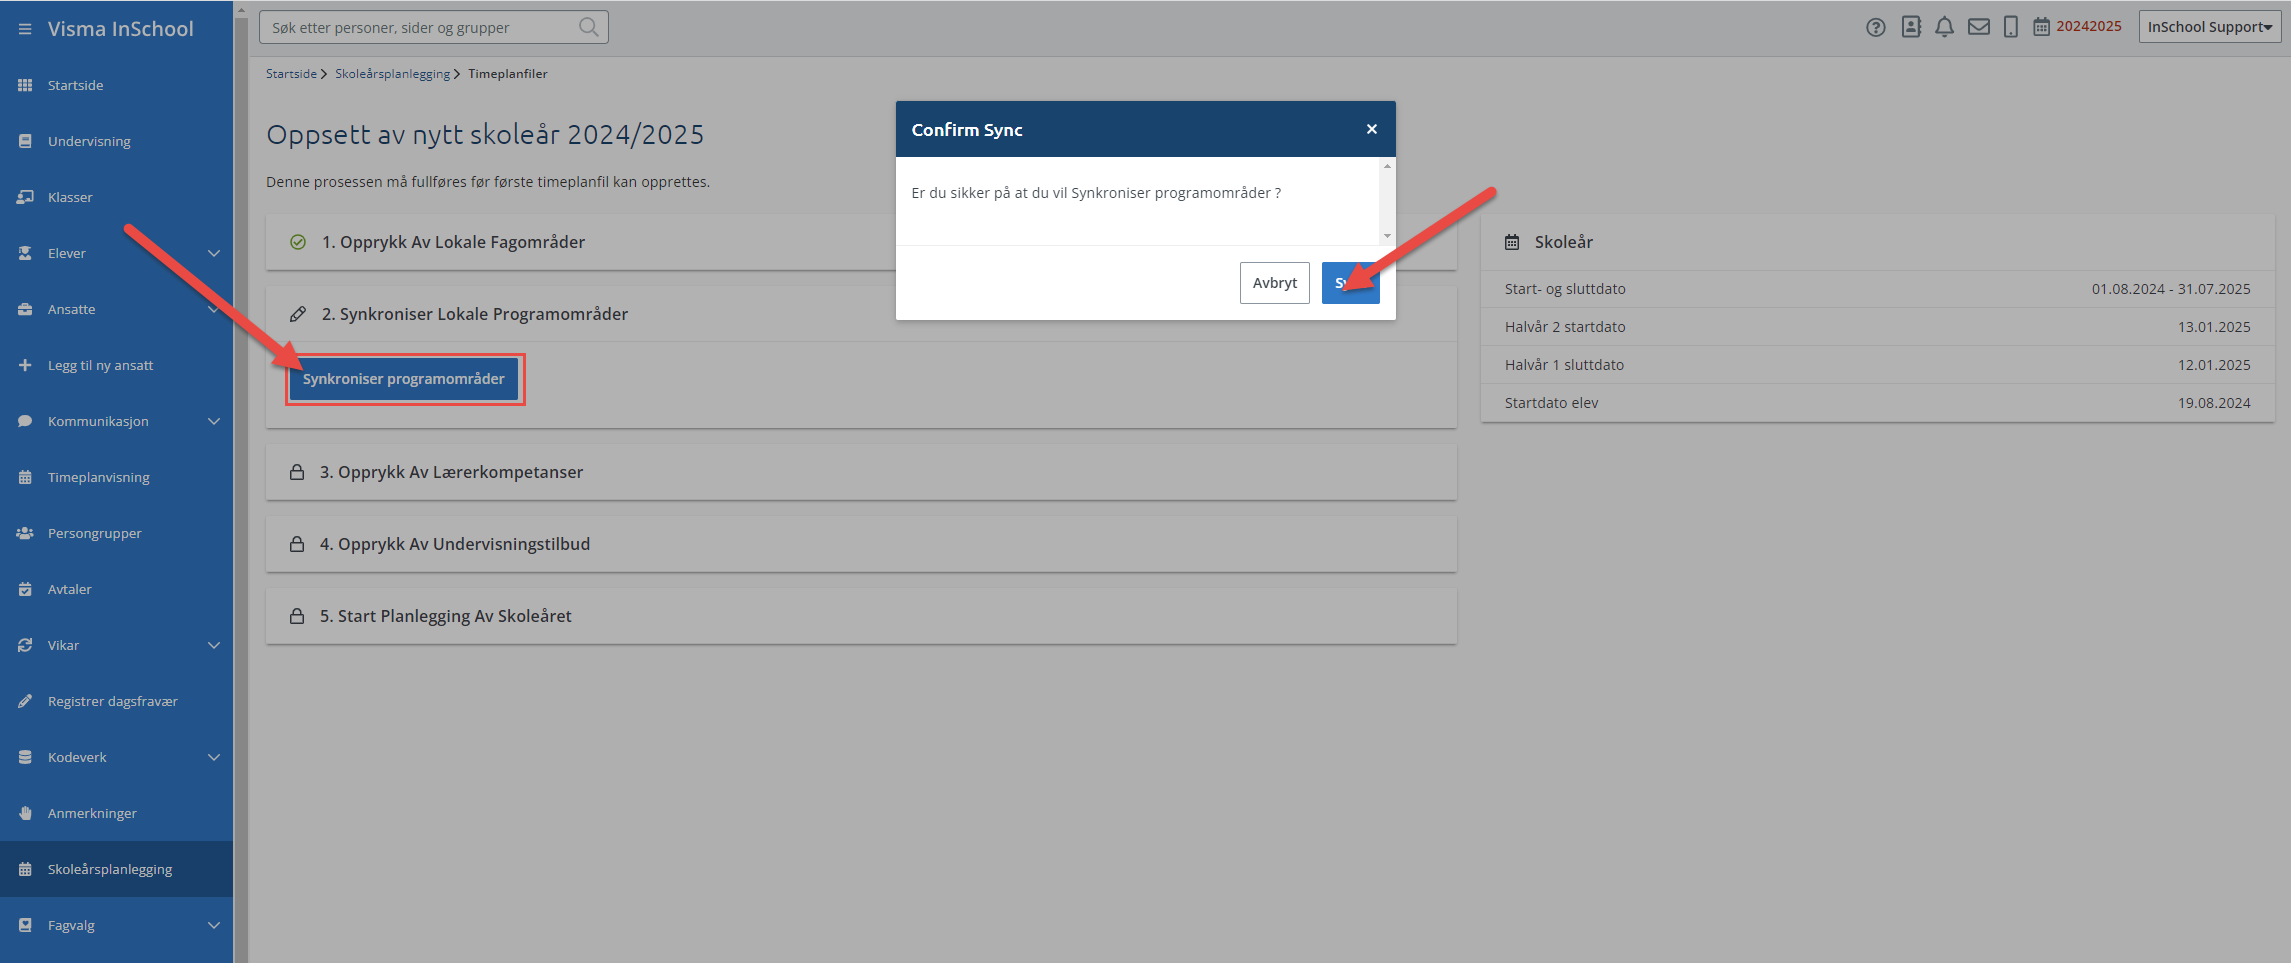Click step 5 Start Planlegging Av Skoleåret
Screen dimensions: 2291x963
861,616
